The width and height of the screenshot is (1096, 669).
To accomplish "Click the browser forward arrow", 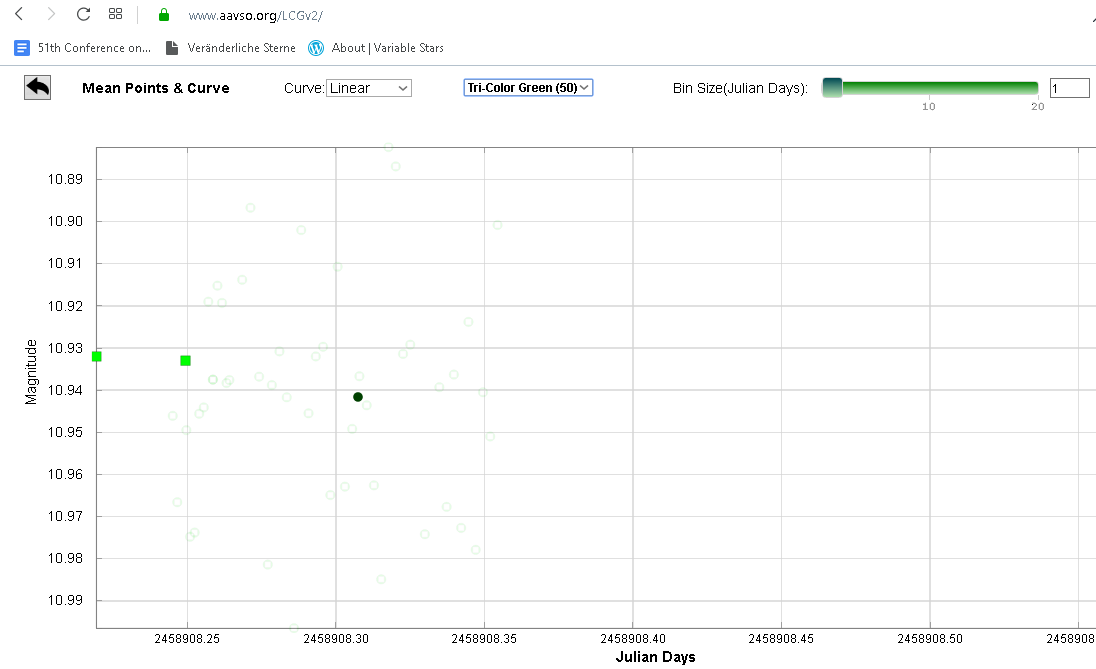I will (x=51, y=15).
